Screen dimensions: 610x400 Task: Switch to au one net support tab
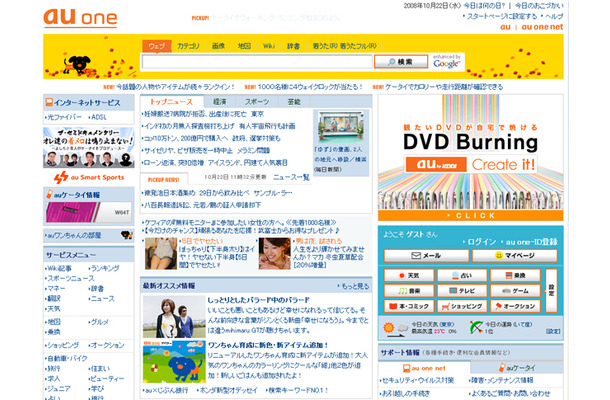(x=424, y=368)
